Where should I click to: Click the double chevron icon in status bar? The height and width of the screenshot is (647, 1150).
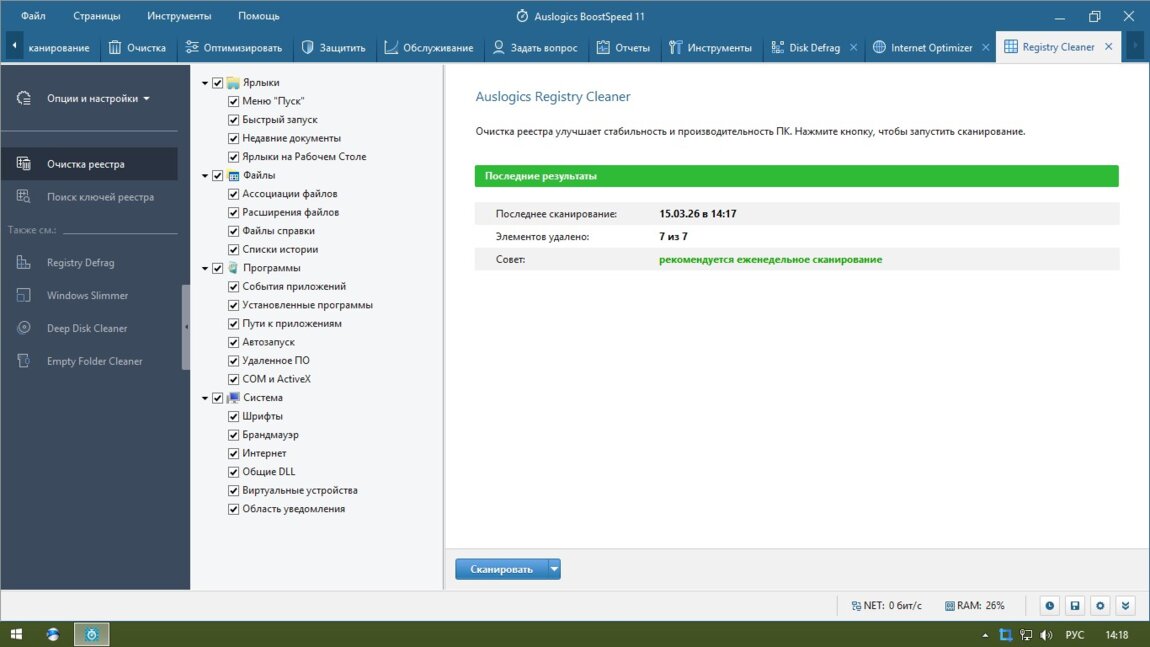tap(1126, 606)
